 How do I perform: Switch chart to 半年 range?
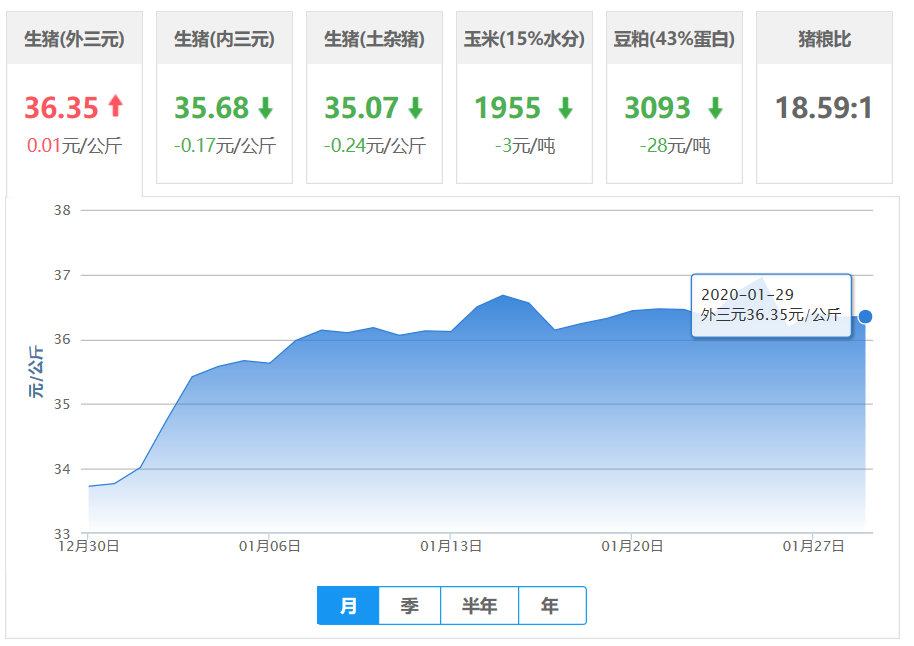click(x=479, y=606)
